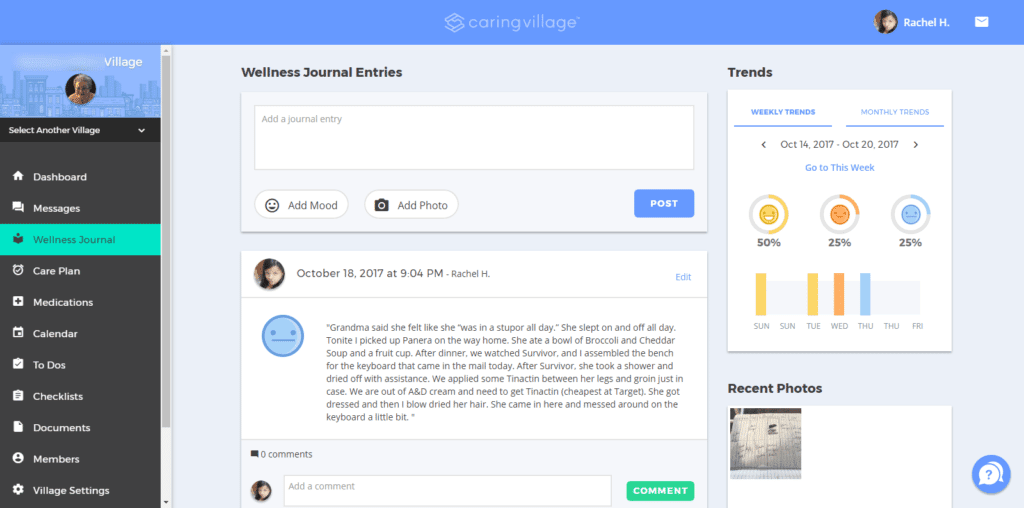Click the caringvillage logo

[511, 22]
